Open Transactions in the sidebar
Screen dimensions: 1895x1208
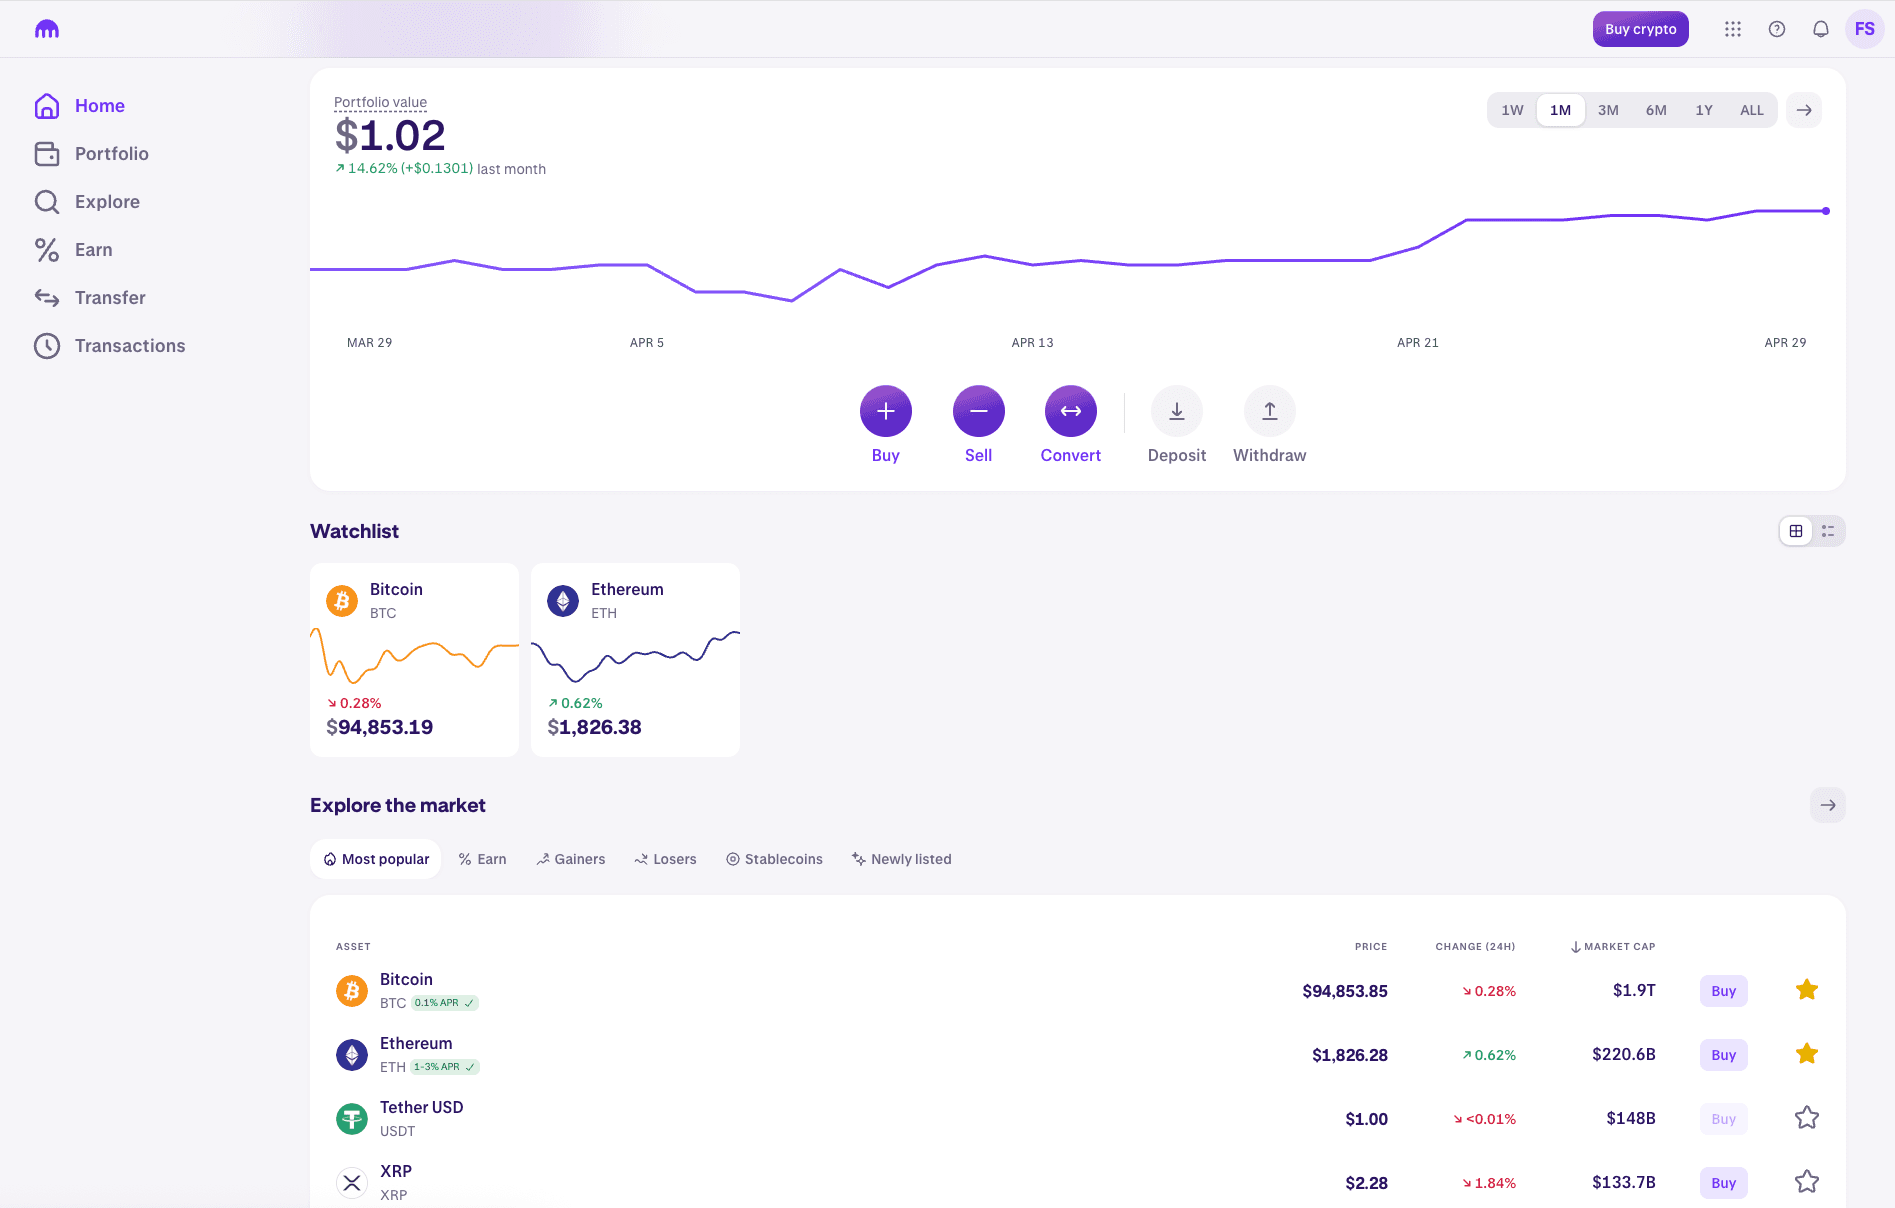[110, 346]
